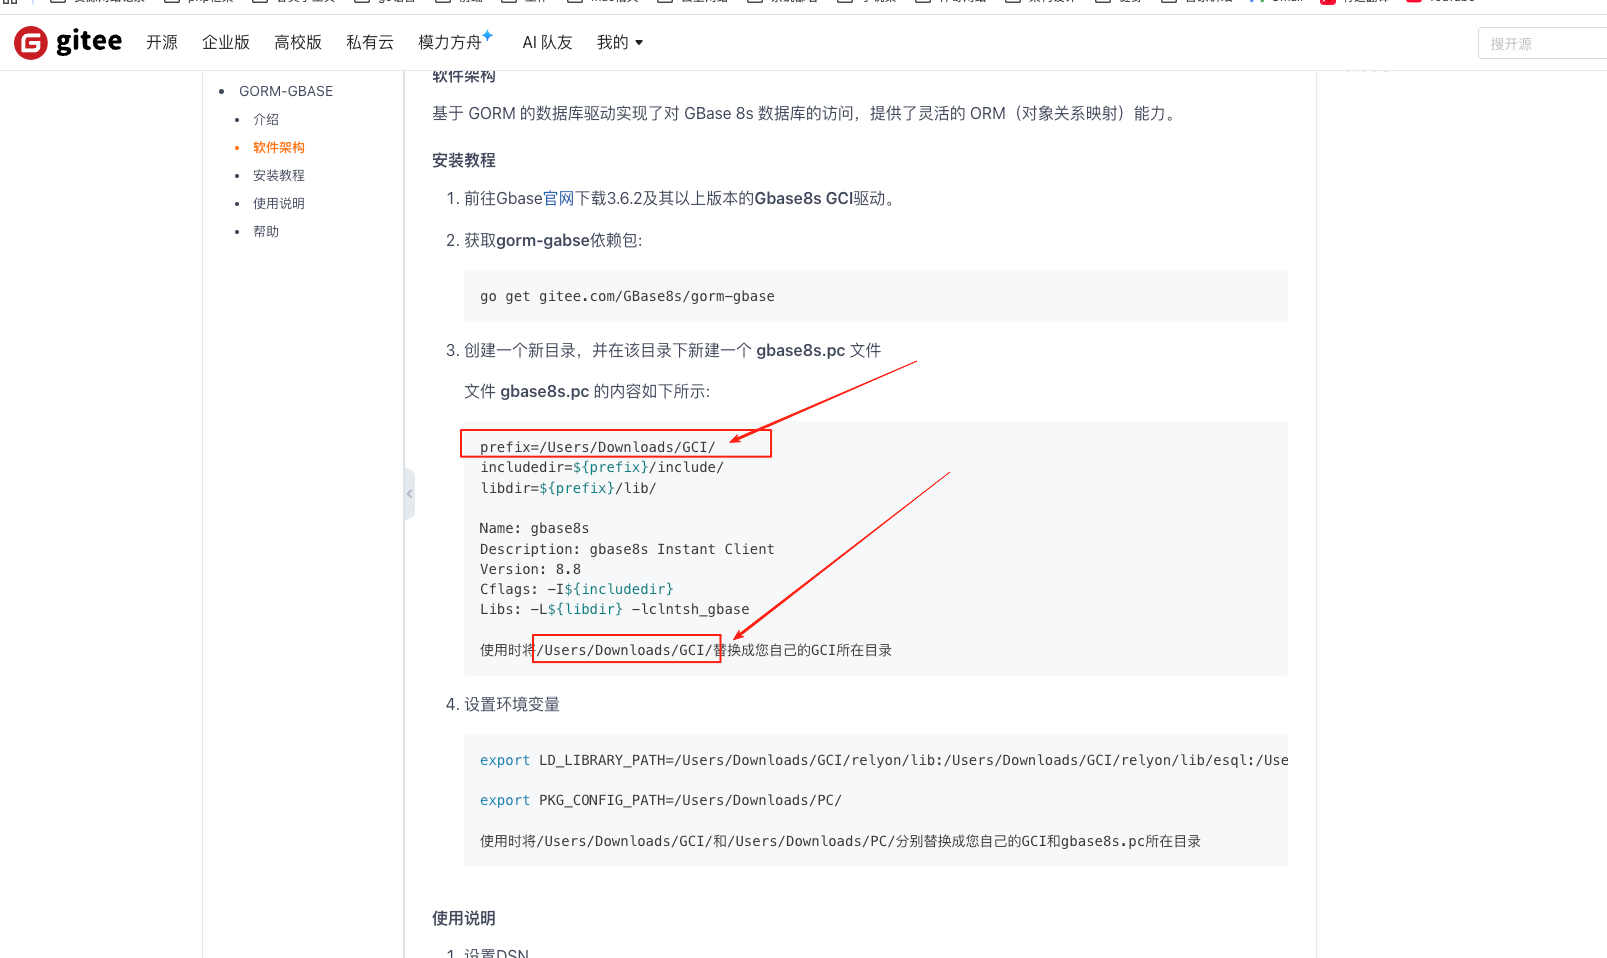1607x958 pixels.
Task: Open the 高校版 navigation item
Action: pyautogui.click(x=298, y=42)
